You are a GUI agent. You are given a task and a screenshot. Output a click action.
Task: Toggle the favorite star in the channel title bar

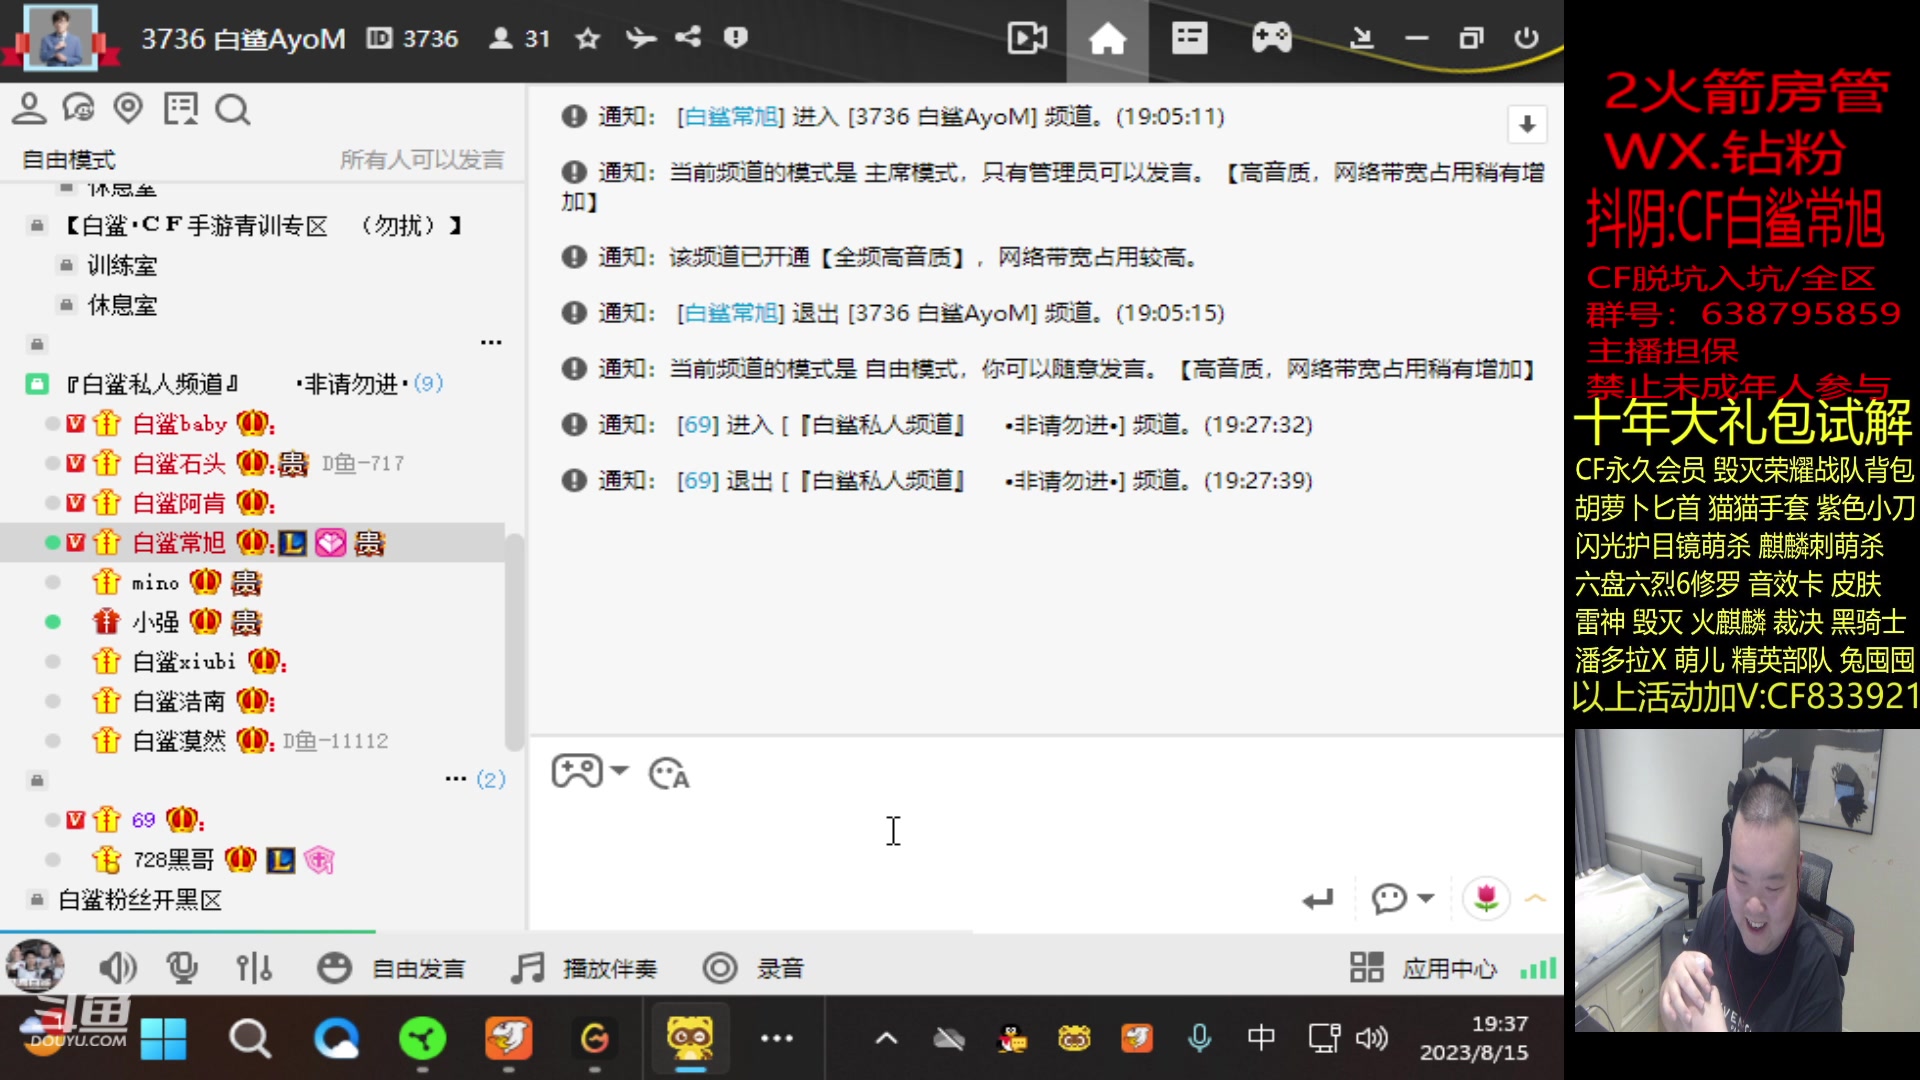click(x=587, y=38)
